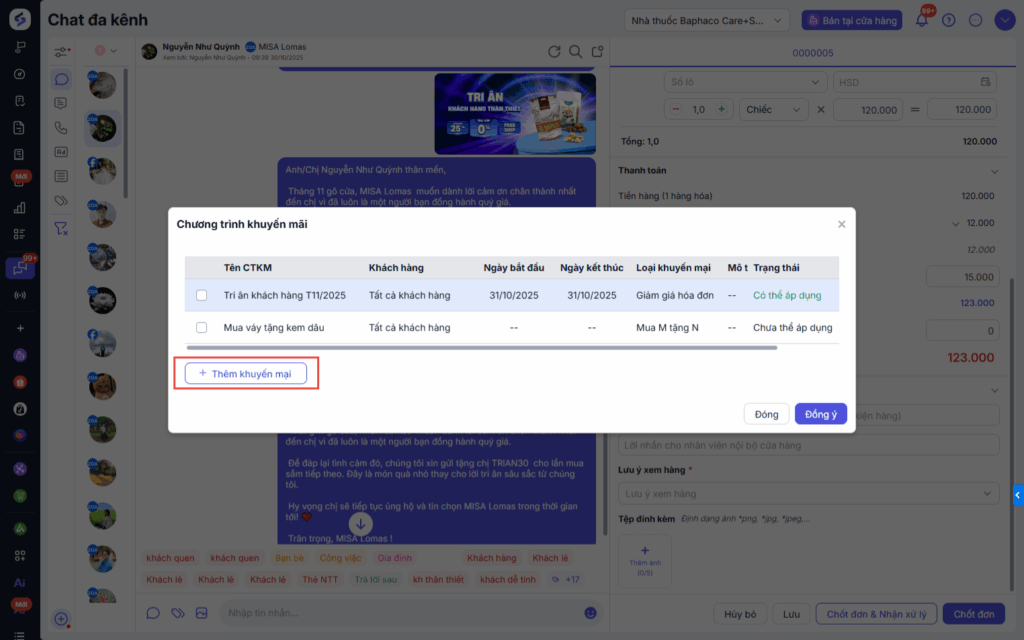
Task: Open the channel status filter dropdown
Action: [x=105, y=50]
